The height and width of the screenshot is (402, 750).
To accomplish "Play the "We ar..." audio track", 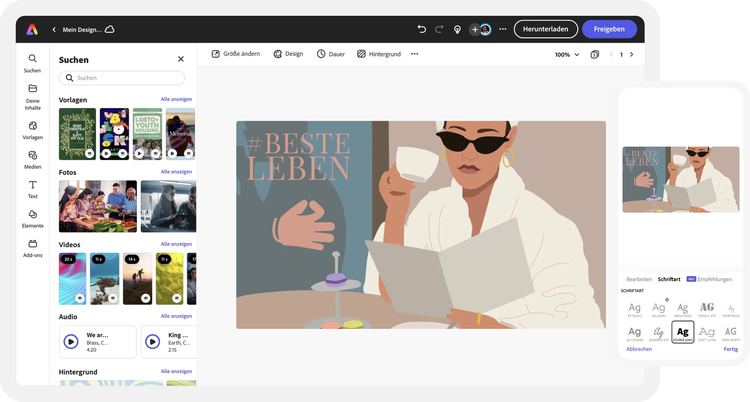I will click(71, 341).
